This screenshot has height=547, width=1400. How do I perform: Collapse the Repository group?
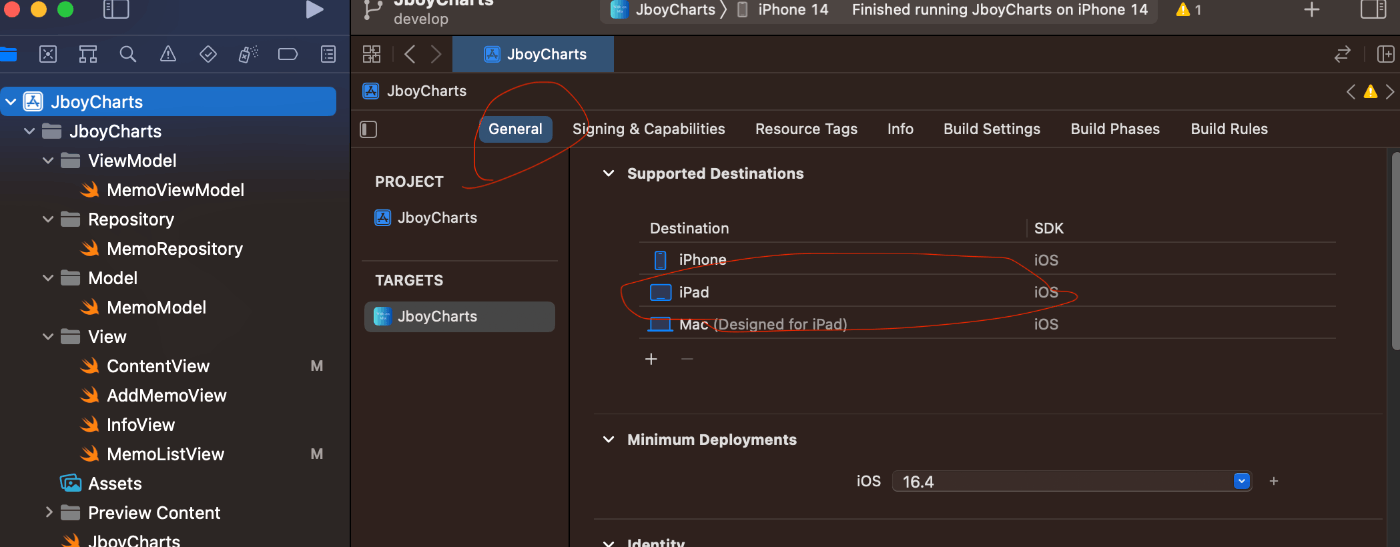tap(48, 219)
